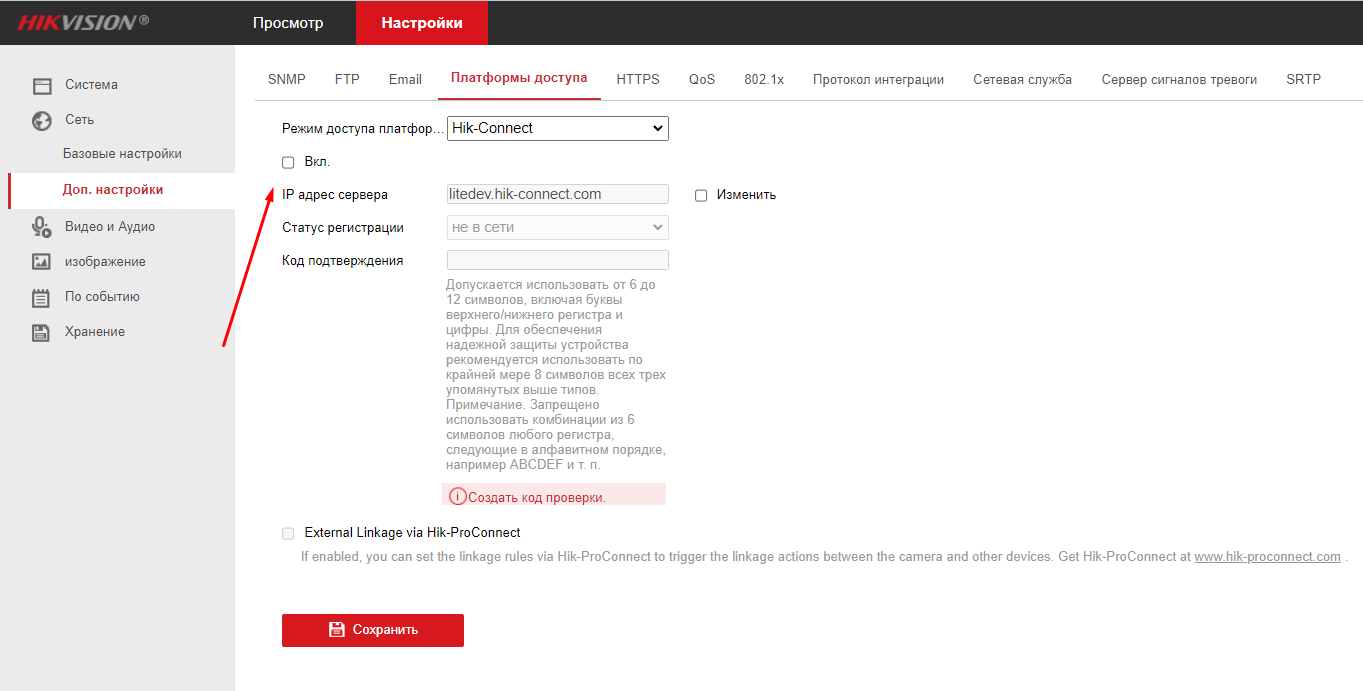The image size is (1363, 691).
Task: Open the Сервер сигналов тревоги tab
Action: 1179,79
